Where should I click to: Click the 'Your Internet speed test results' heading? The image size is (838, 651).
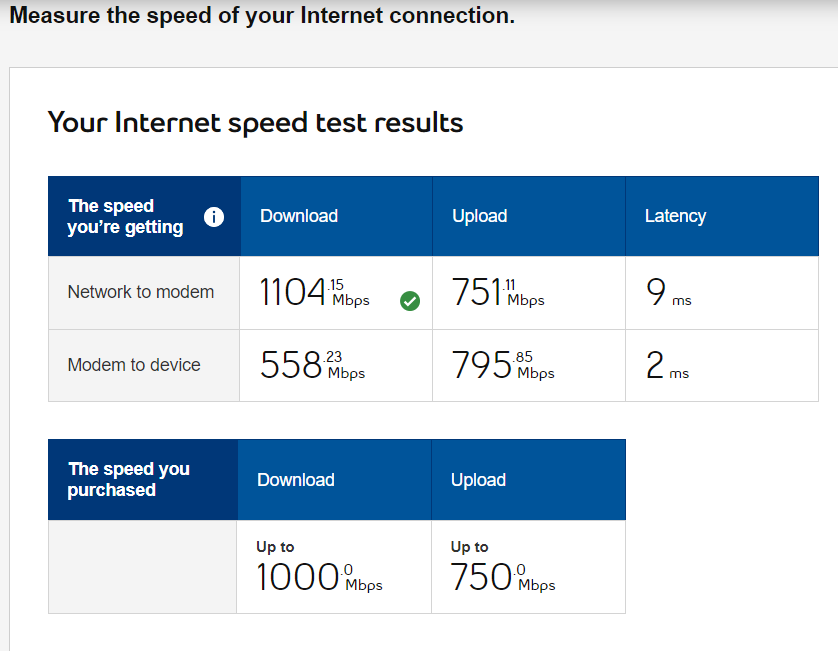[x=255, y=123]
